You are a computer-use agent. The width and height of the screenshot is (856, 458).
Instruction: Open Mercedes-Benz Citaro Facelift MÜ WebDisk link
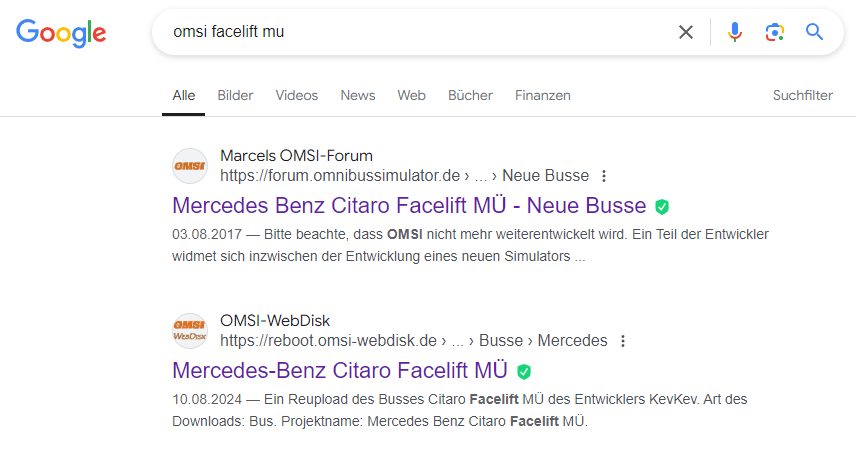click(x=340, y=371)
